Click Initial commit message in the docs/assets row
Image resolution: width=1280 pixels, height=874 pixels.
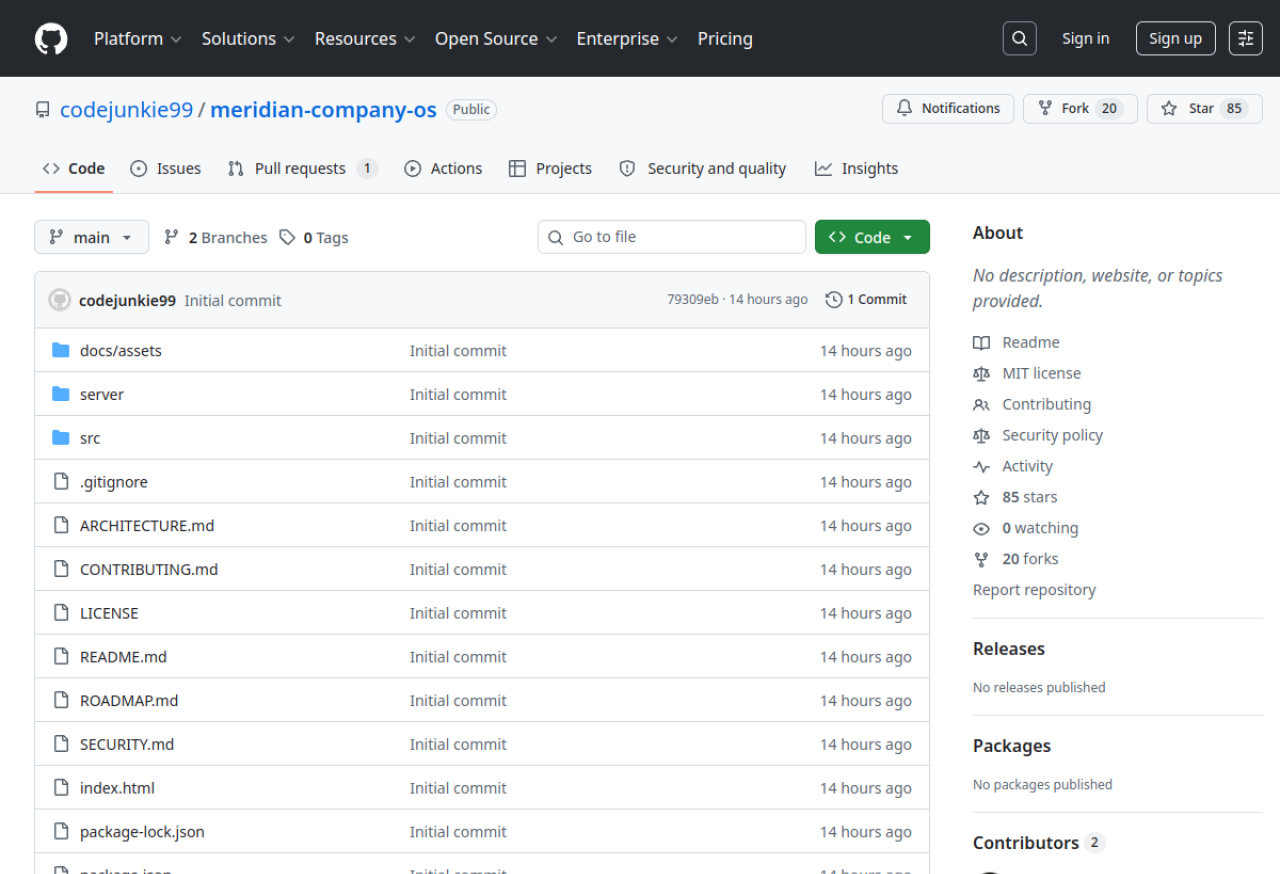click(458, 350)
